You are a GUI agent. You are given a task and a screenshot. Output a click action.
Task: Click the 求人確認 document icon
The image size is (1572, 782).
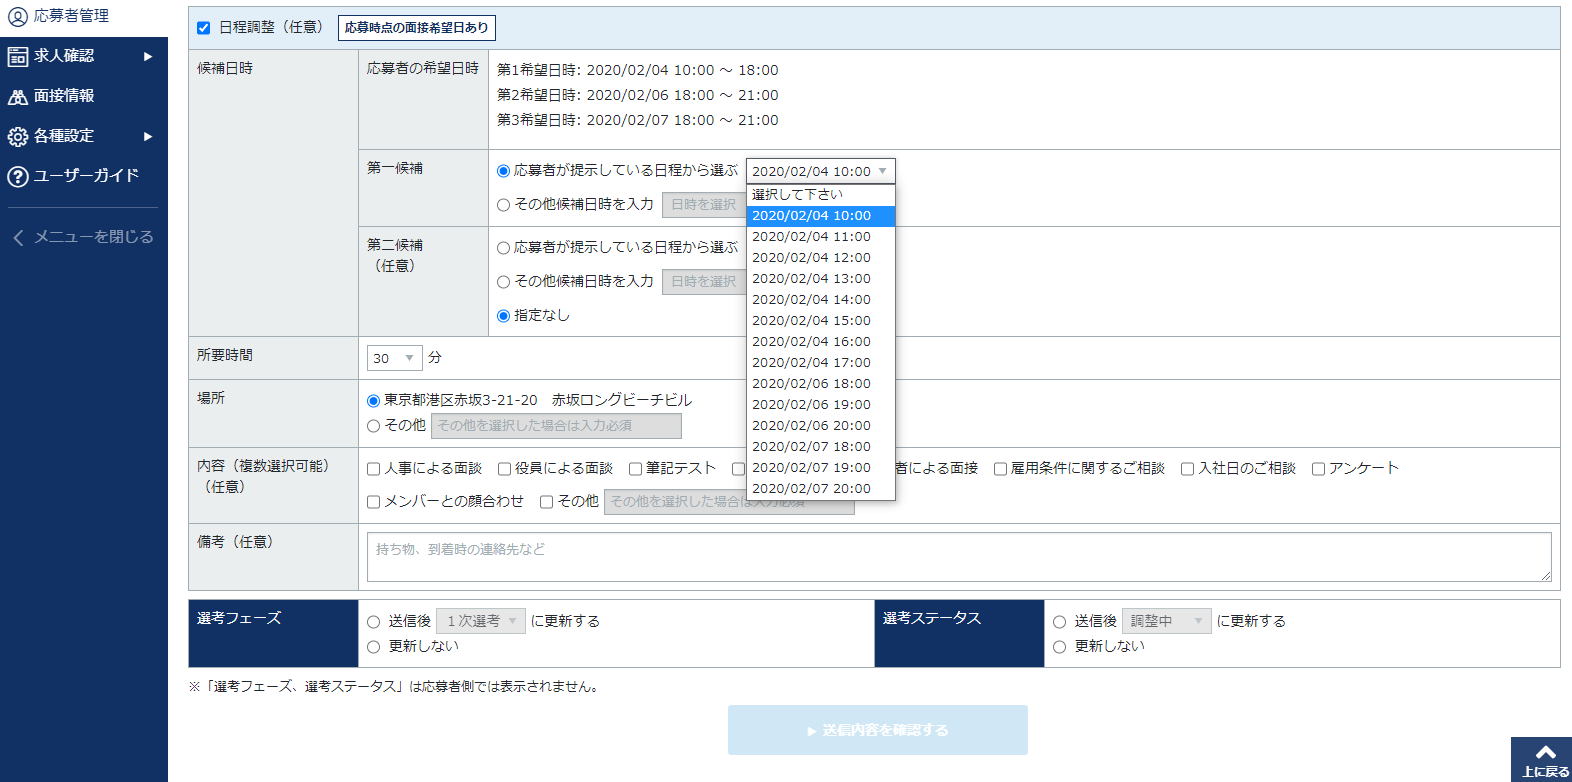tap(17, 57)
